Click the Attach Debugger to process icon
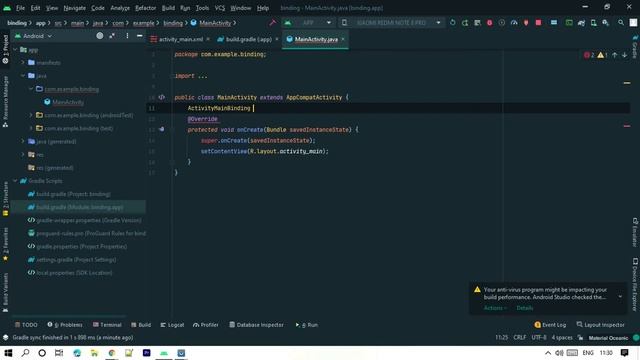The width and height of the screenshot is (640, 360). [x=526, y=23]
